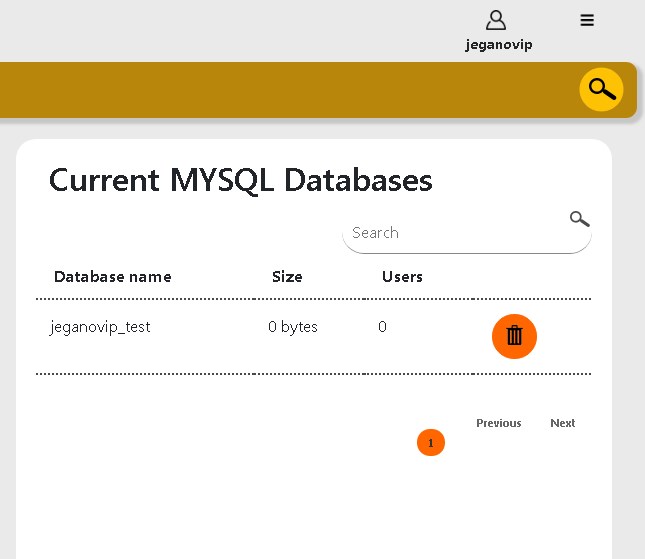
Task: Sort by the Size column header
Action: tap(287, 277)
